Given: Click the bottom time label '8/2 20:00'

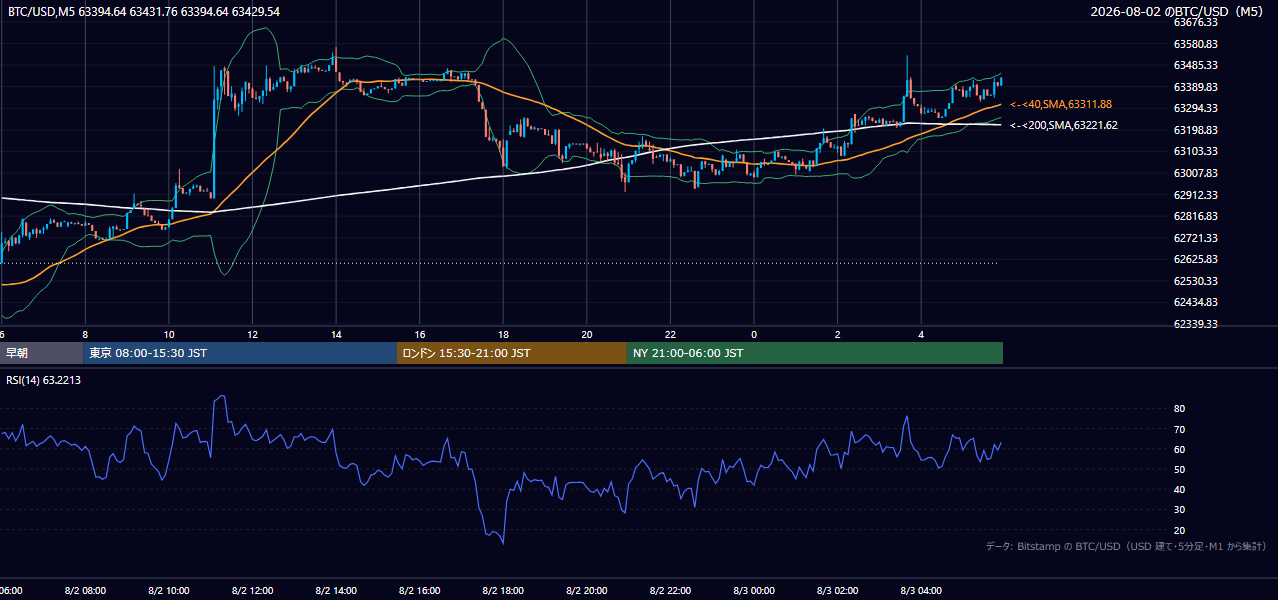Looking at the screenshot, I should coord(587,591).
